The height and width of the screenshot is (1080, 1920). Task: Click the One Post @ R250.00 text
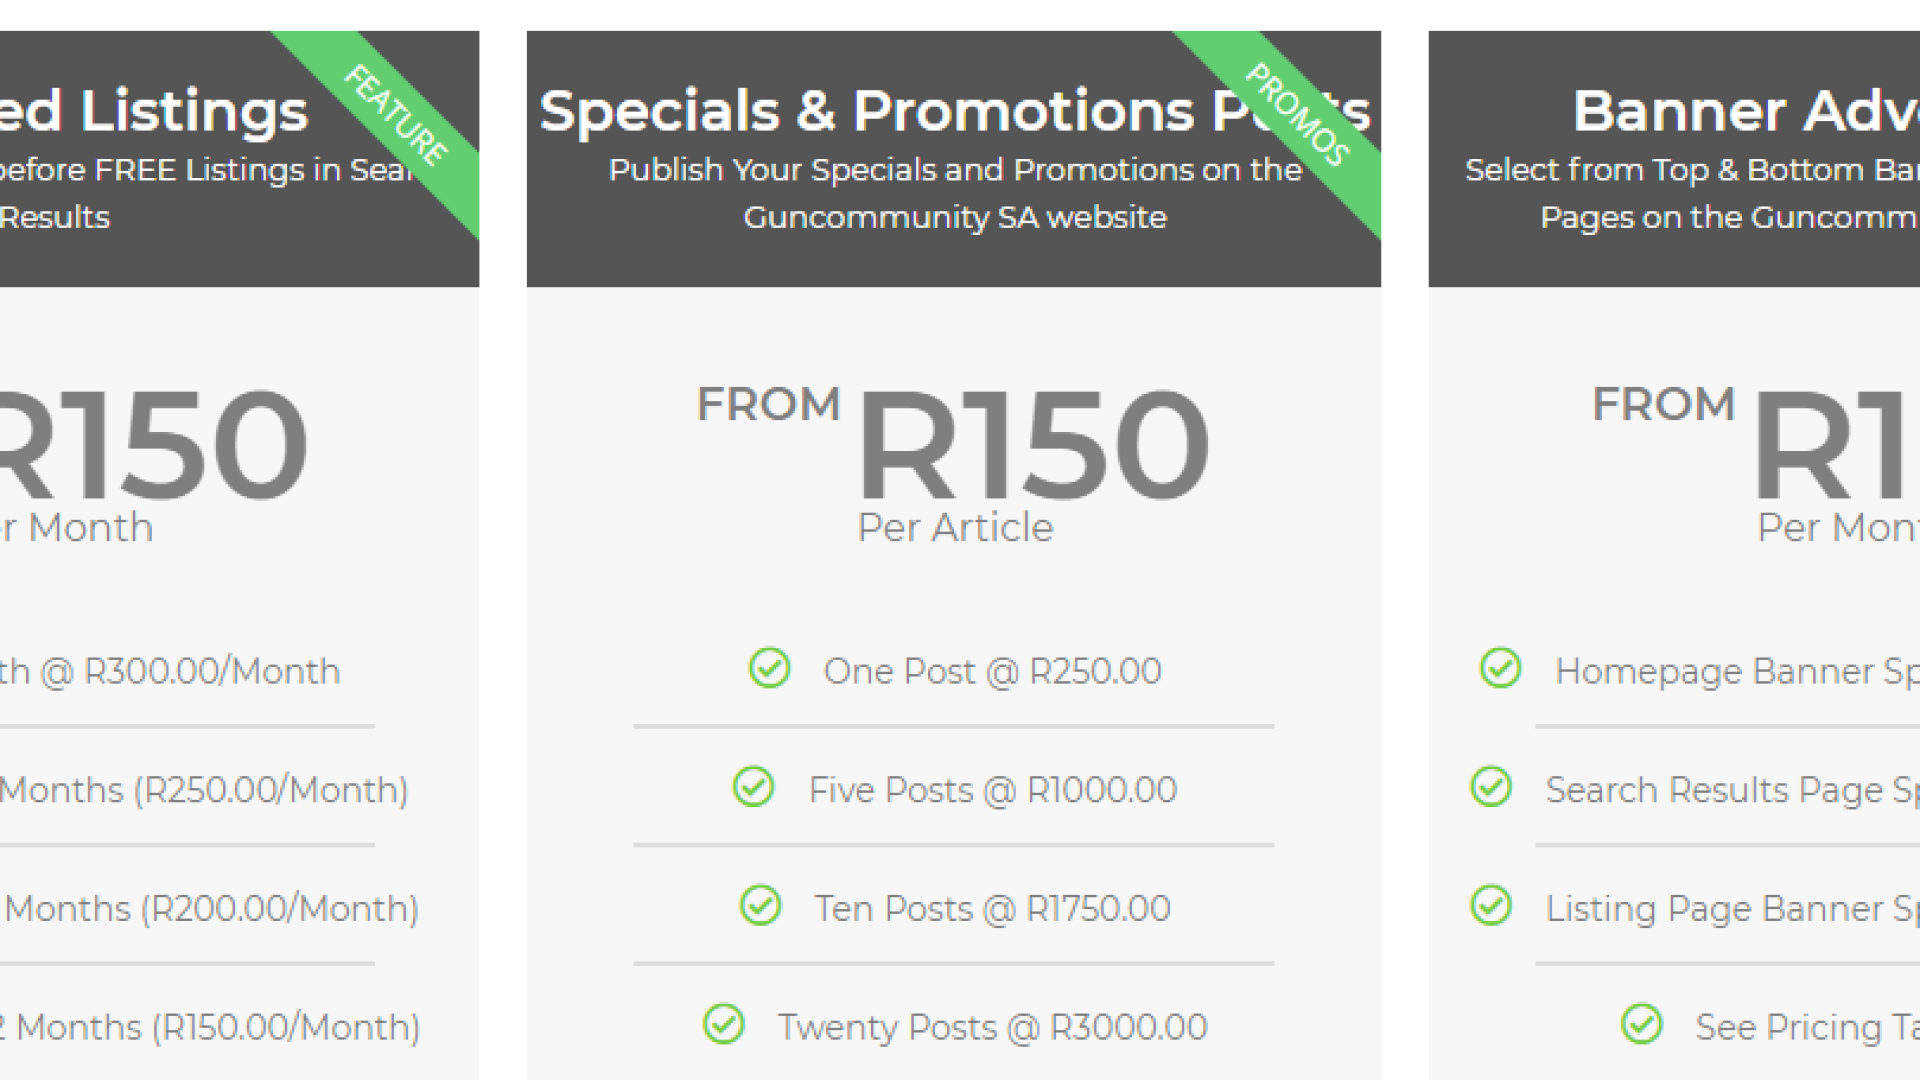point(992,671)
